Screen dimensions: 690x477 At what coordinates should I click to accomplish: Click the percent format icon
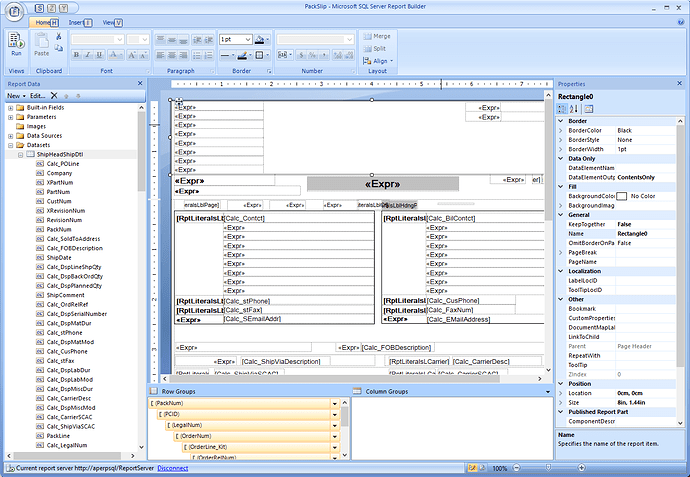(x=312, y=55)
